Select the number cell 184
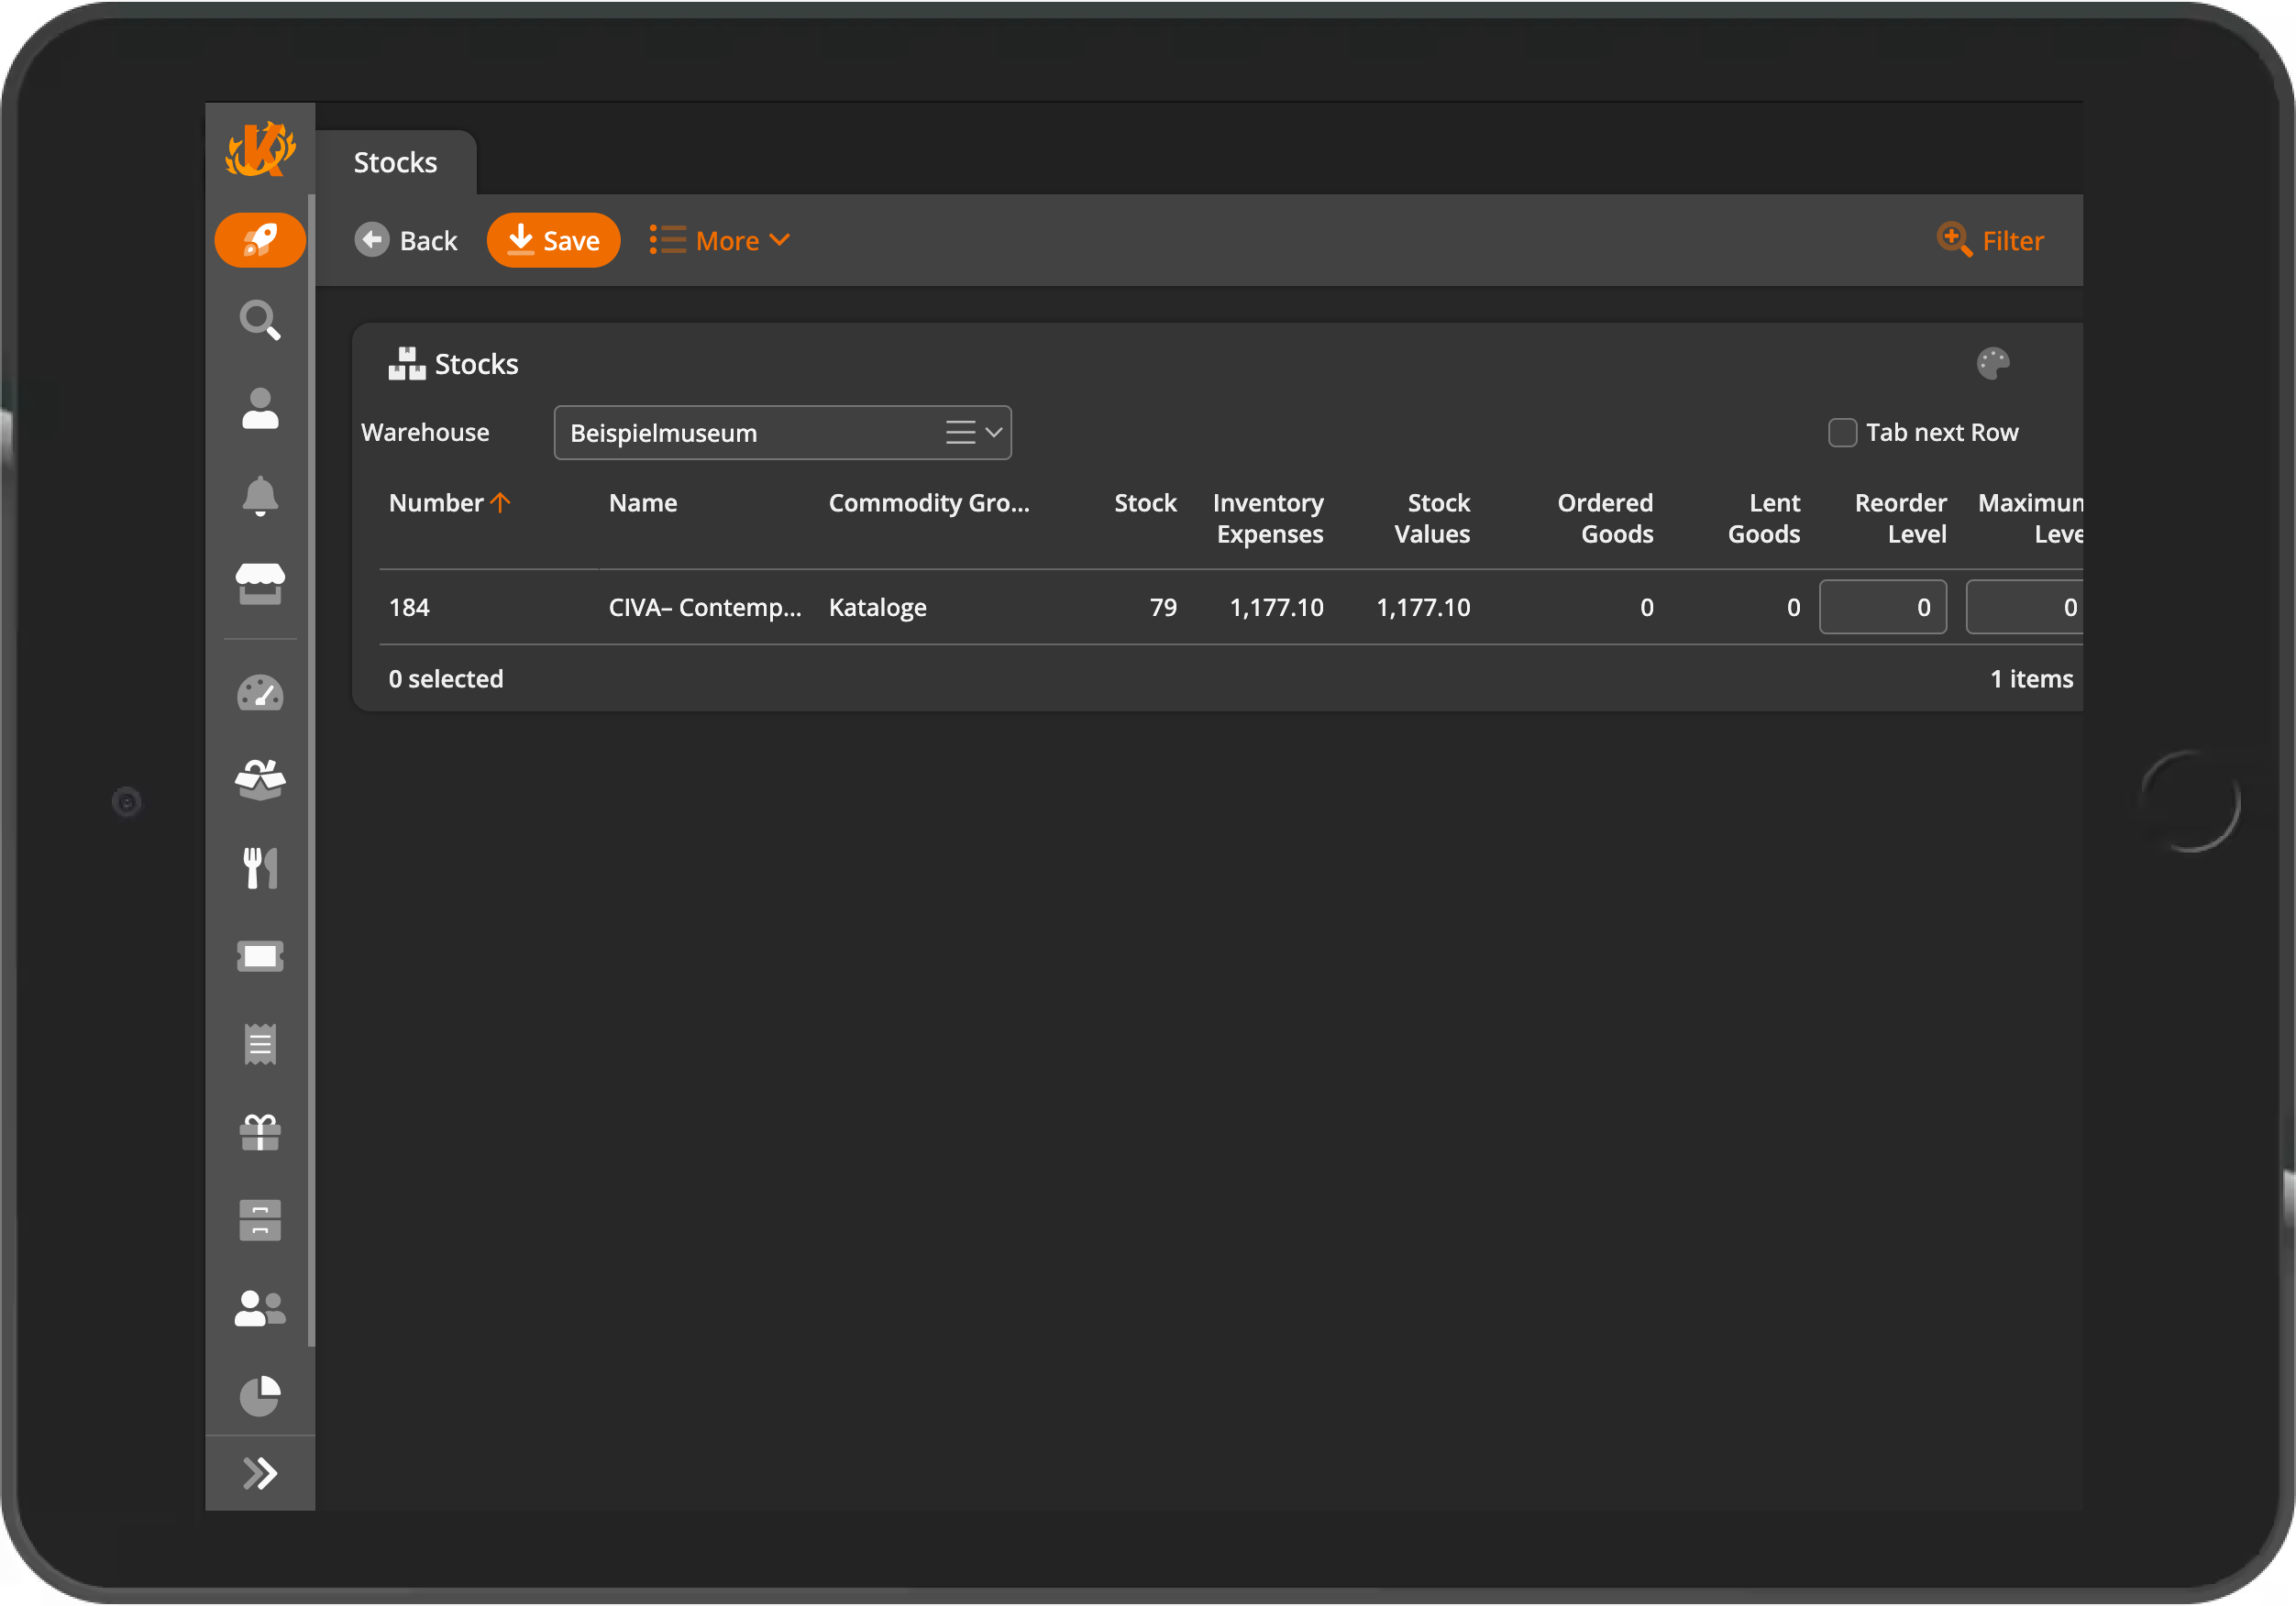This screenshot has height=1606, width=2296. tap(409, 607)
